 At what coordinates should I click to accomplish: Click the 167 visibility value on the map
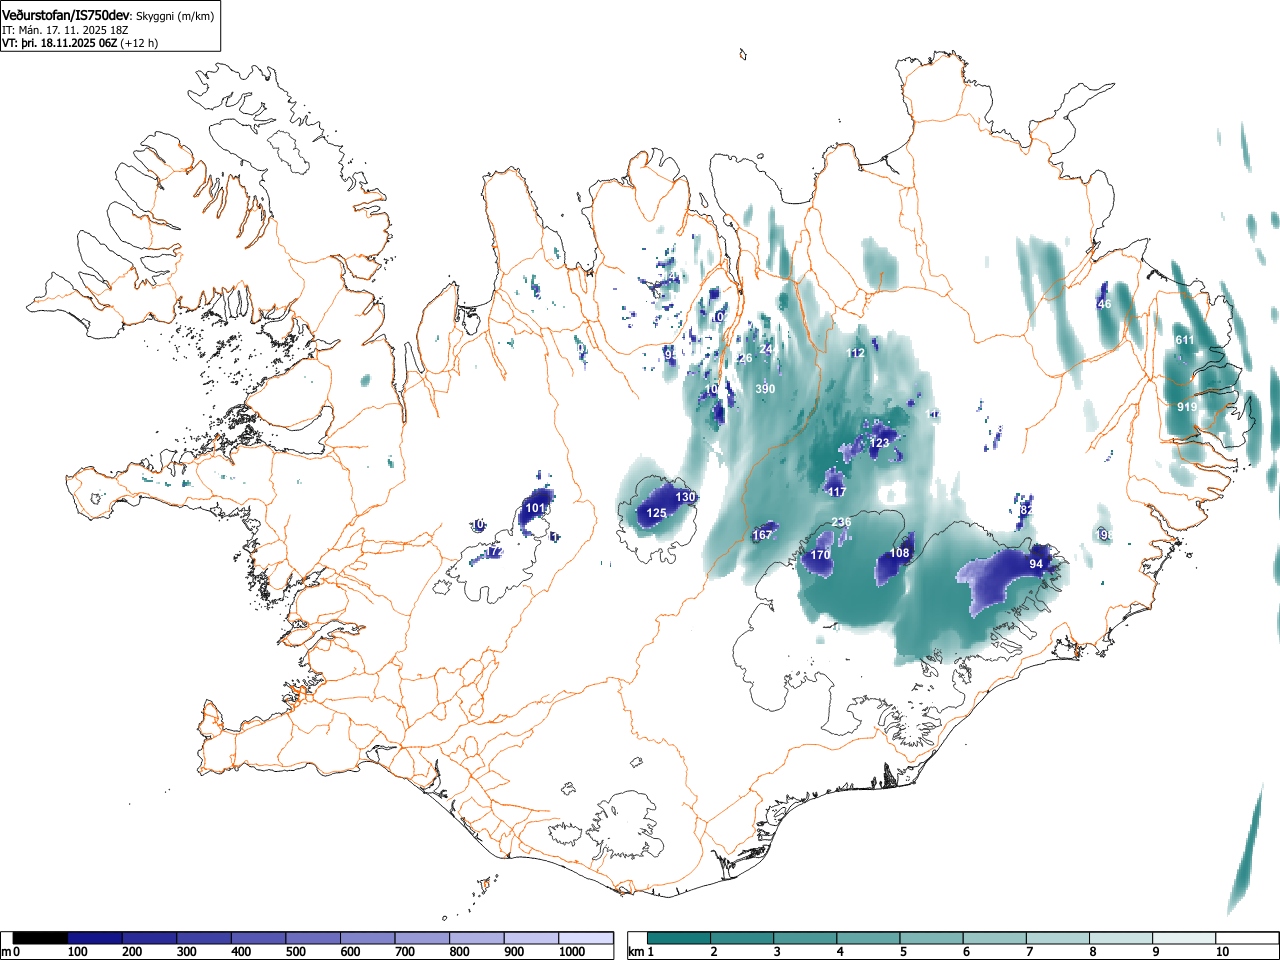763,535
